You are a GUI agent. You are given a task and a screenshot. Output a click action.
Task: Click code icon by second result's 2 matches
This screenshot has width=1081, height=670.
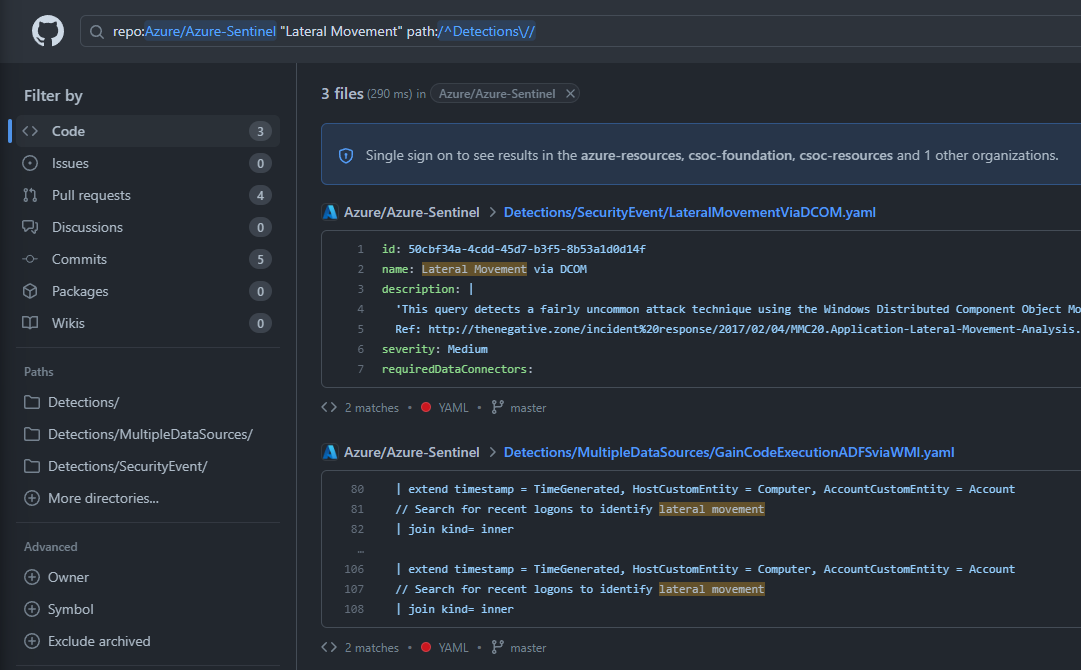point(329,647)
